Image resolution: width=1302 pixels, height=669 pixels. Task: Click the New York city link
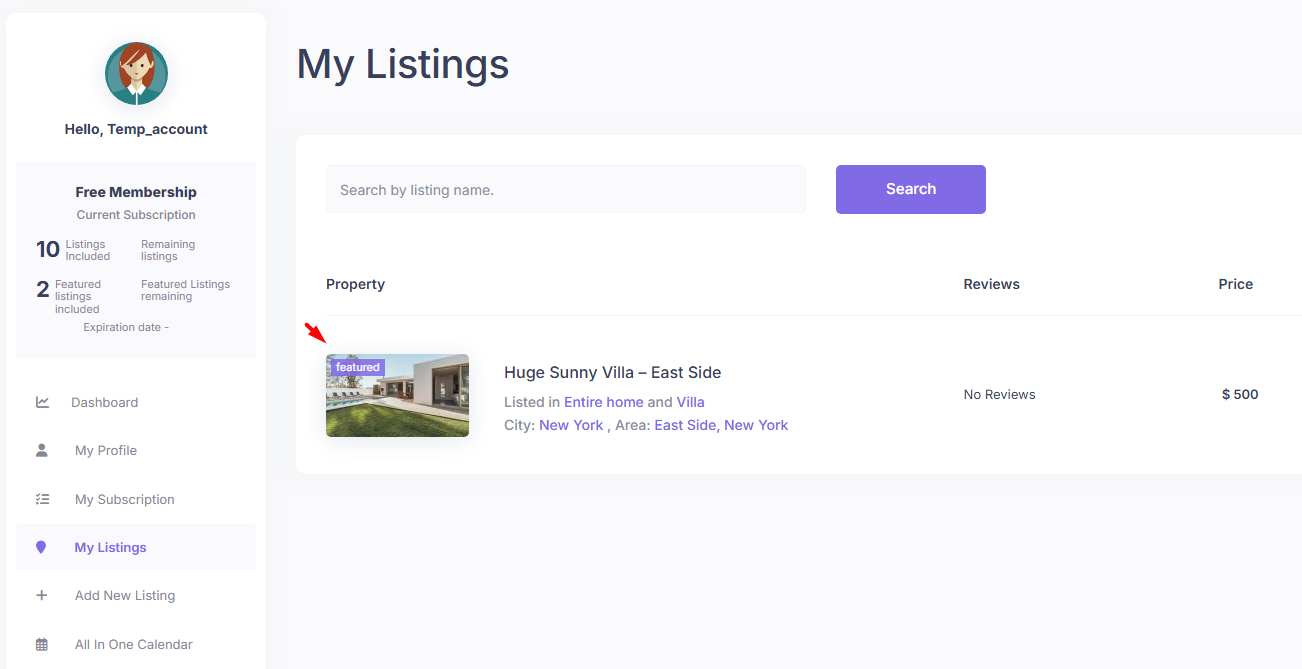pyautogui.click(x=571, y=425)
